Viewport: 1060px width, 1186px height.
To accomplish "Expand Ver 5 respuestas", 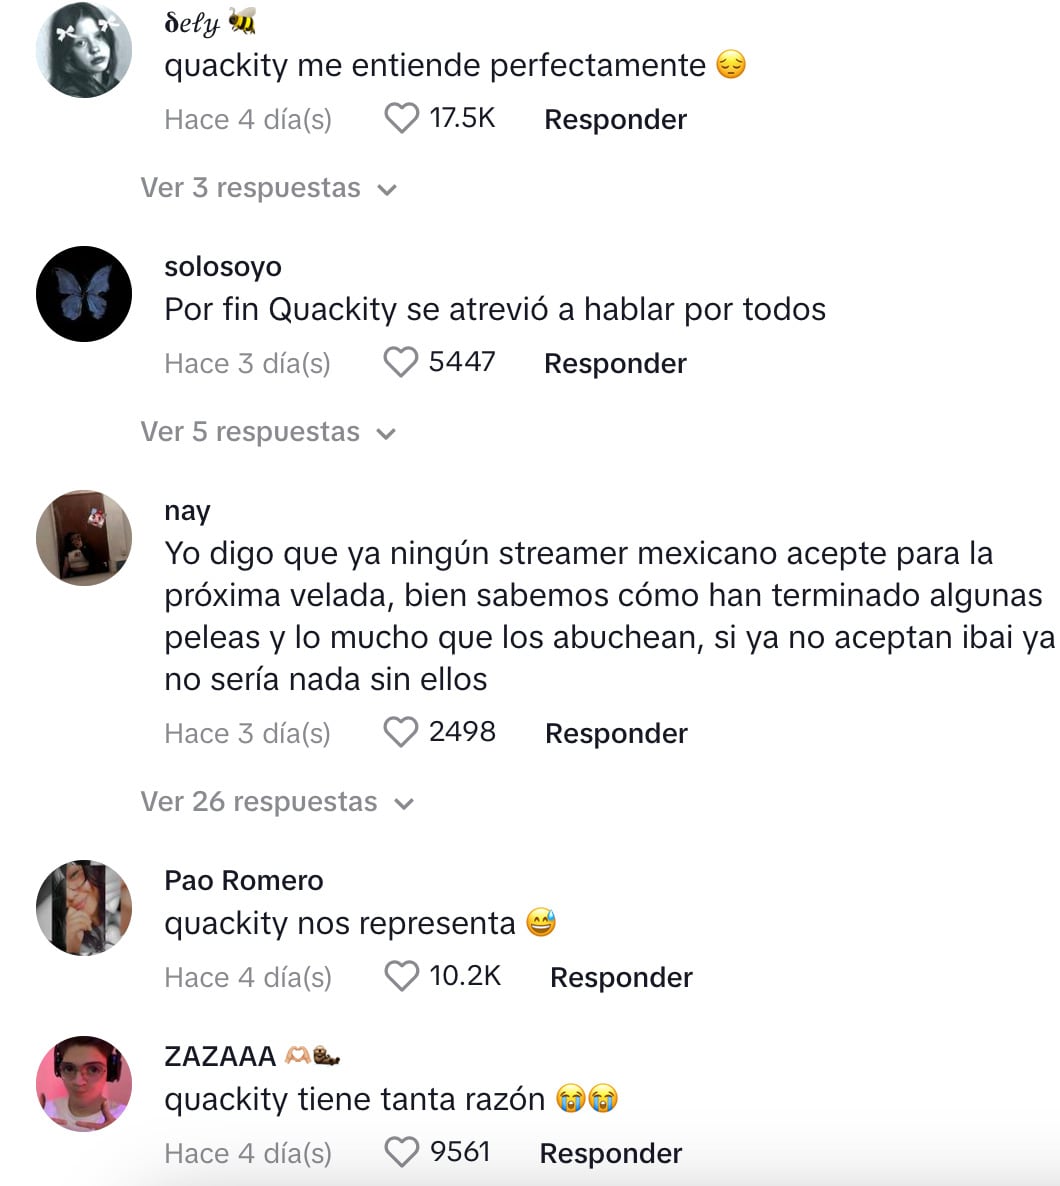I will [269, 432].
